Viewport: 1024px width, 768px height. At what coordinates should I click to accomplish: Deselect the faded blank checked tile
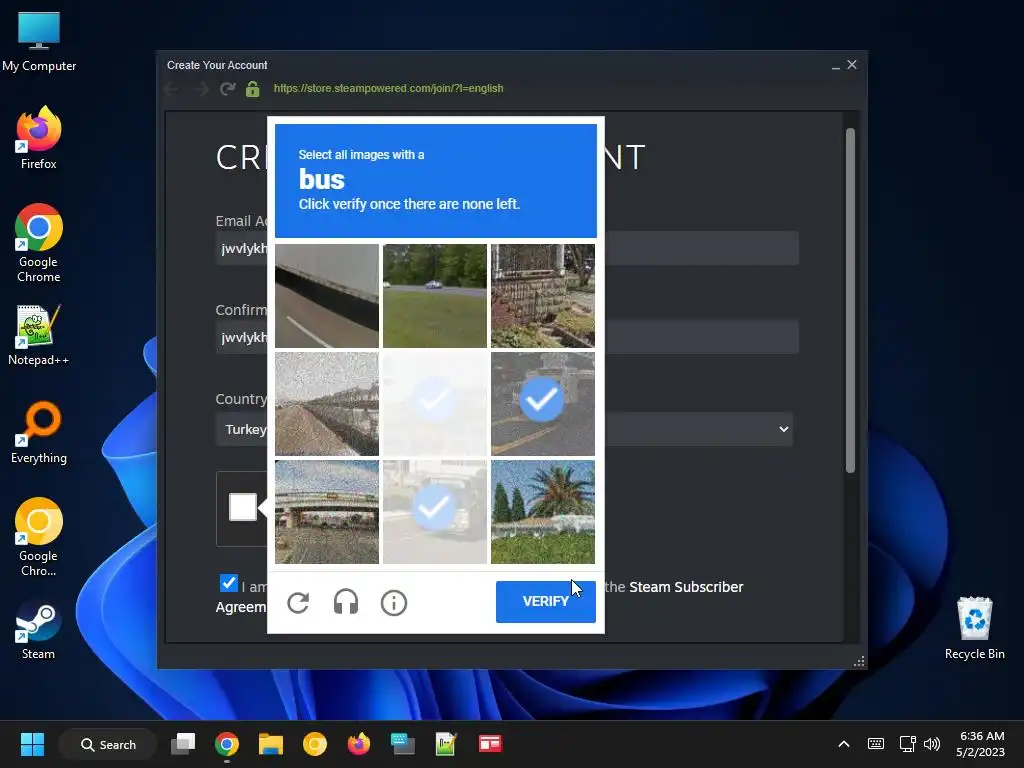click(x=435, y=404)
